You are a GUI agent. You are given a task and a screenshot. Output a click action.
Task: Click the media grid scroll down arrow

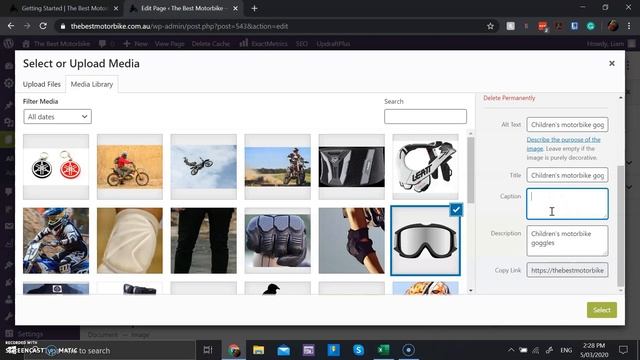tap(471, 291)
